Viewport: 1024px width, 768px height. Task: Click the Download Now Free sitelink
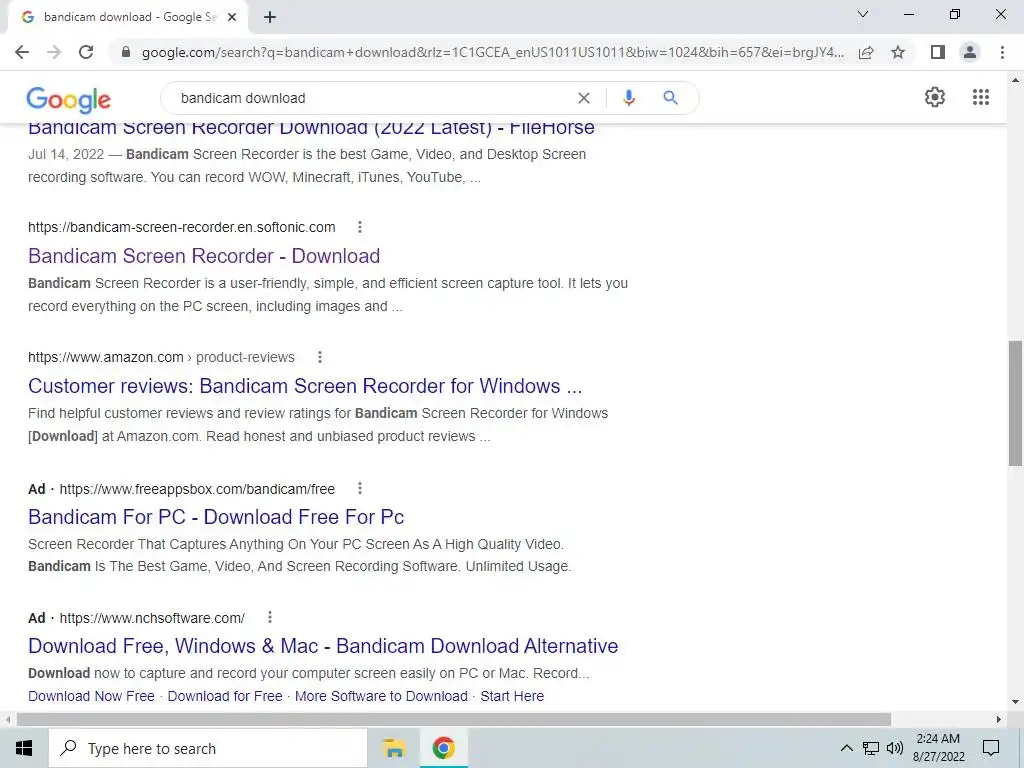click(91, 696)
